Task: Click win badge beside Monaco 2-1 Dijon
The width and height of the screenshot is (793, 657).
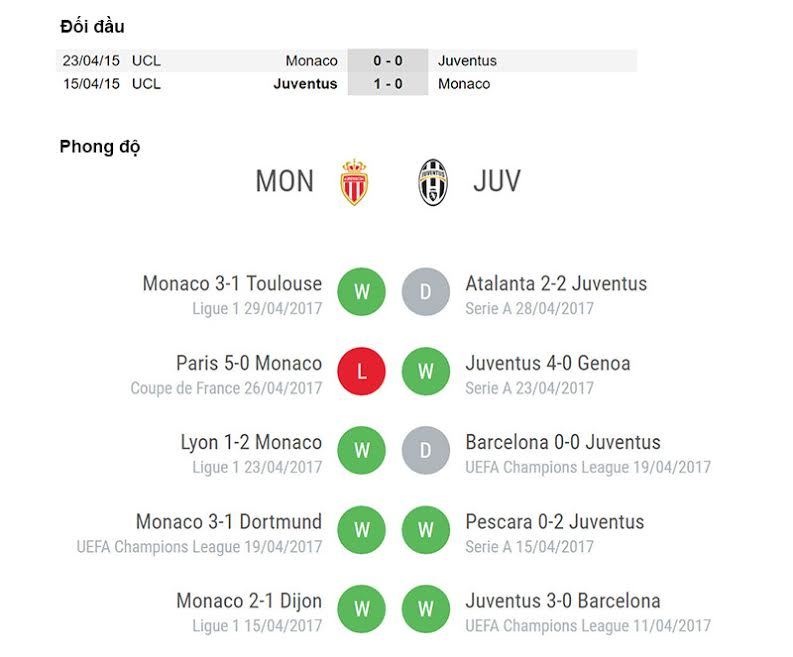Action: [x=362, y=609]
